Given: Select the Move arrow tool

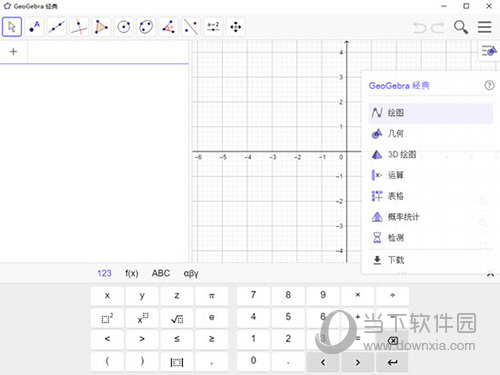Looking at the screenshot, I should (12, 27).
